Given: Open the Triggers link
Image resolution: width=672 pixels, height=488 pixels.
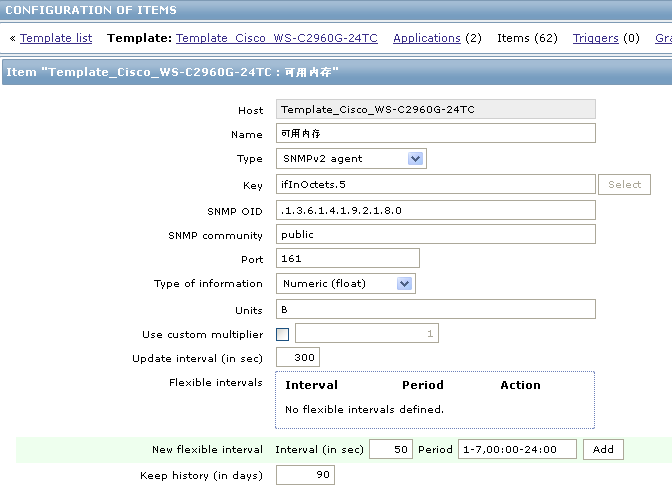Looking at the screenshot, I should pos(596,38).
